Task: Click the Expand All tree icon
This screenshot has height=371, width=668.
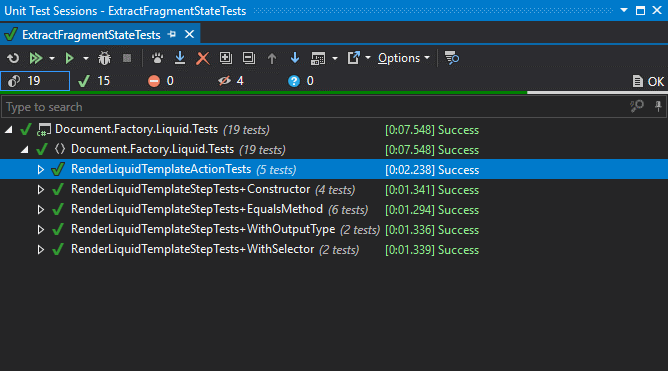Action: [x=226, y=58]
